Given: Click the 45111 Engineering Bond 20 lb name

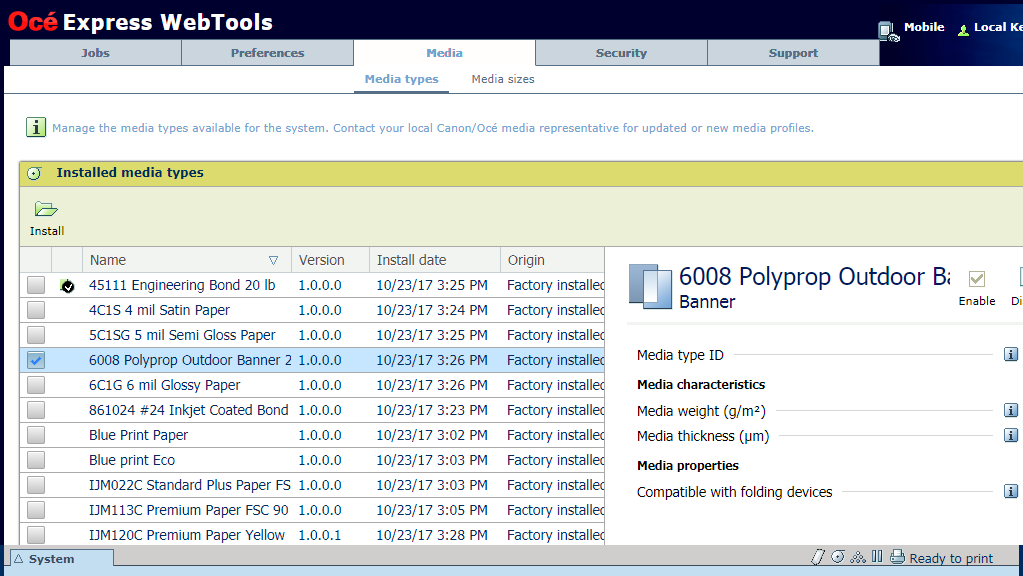Looking at the screenshot, I should coord(182,286).
